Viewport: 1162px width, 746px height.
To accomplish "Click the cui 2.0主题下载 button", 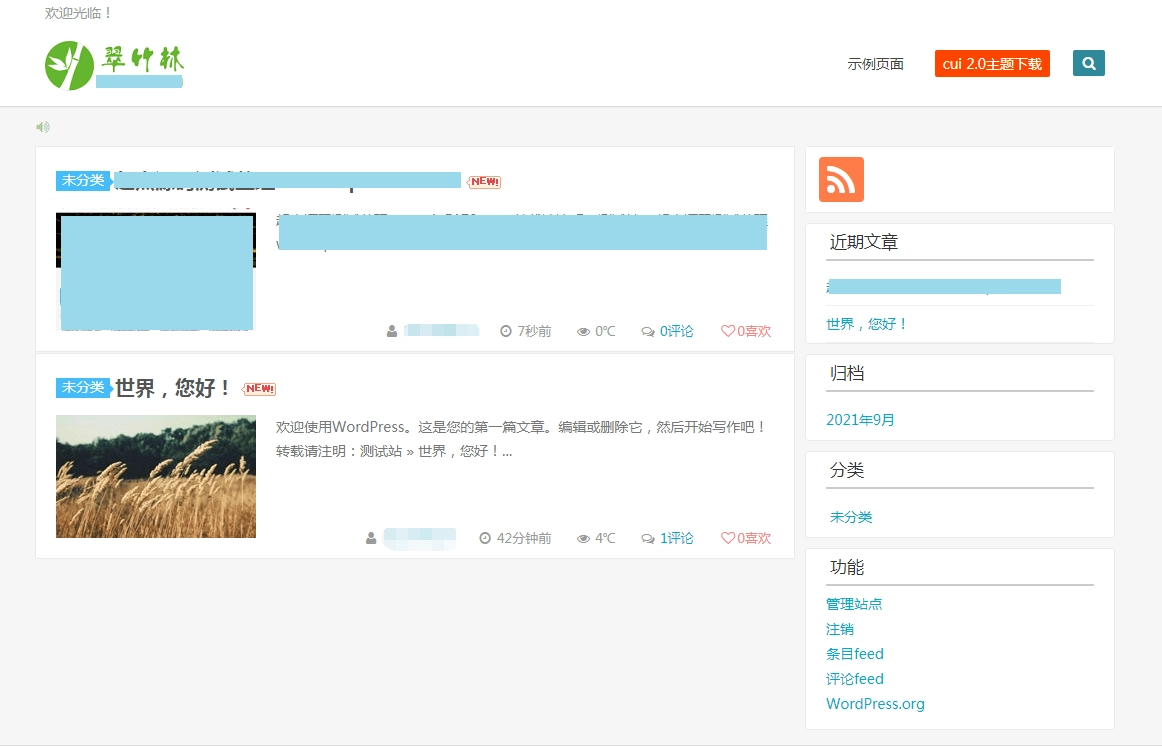I will coord(992,64).
